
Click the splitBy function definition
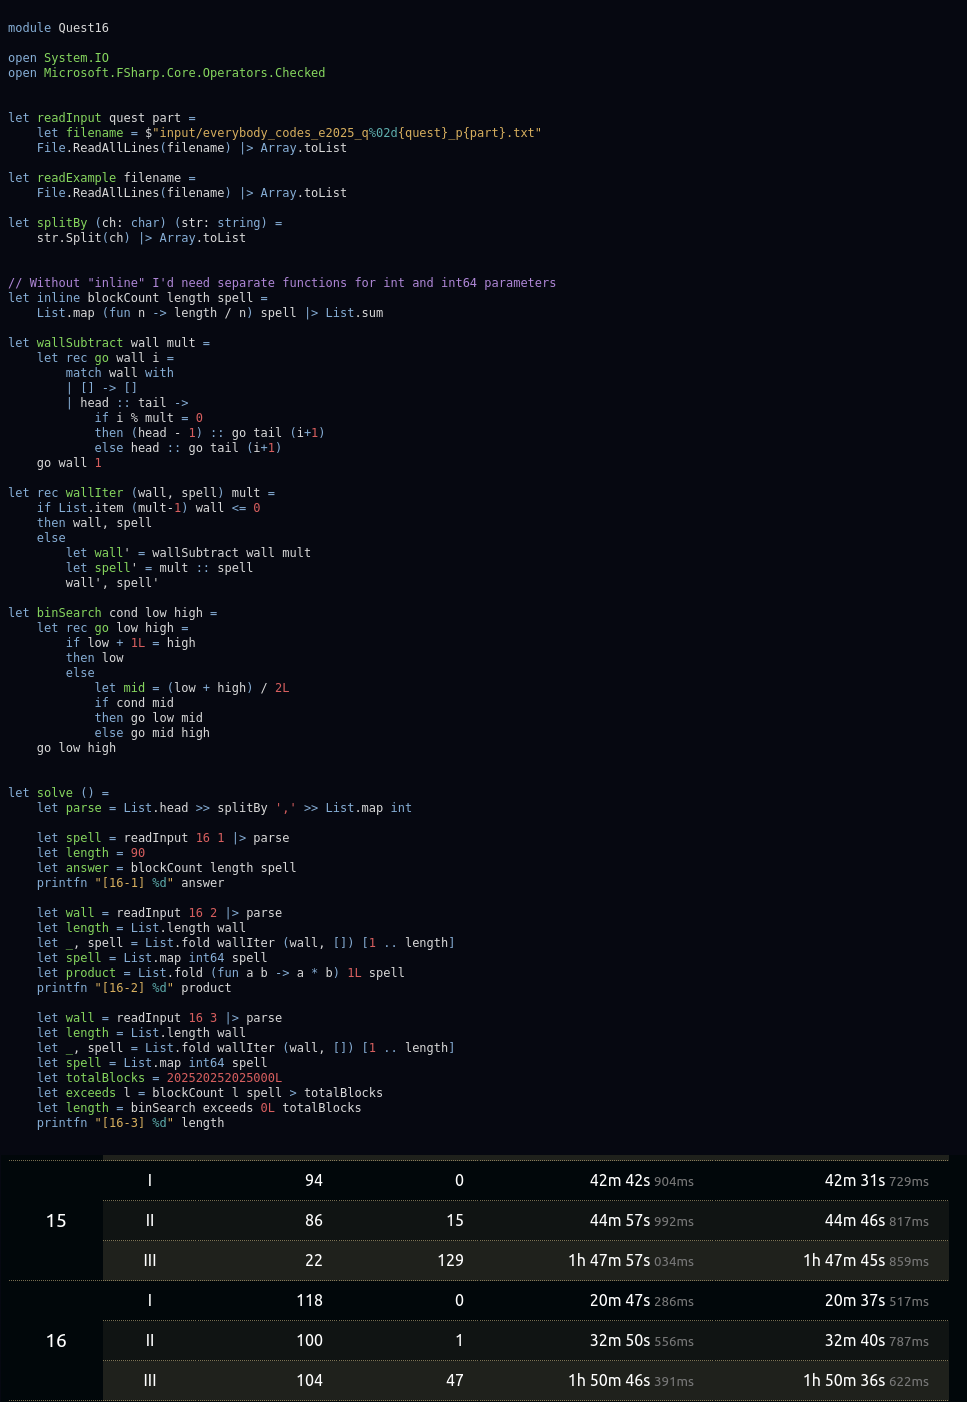coord(145,223)
